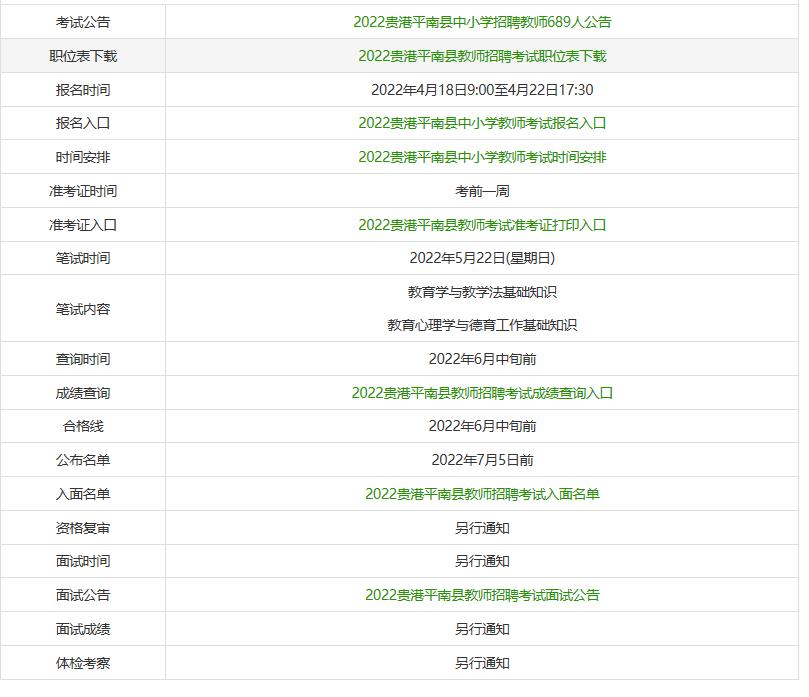The height and width of the screenshot is (697, 809).
Task: Open the 面试公告 interview announcement link
Action: (x=484, y=595)
